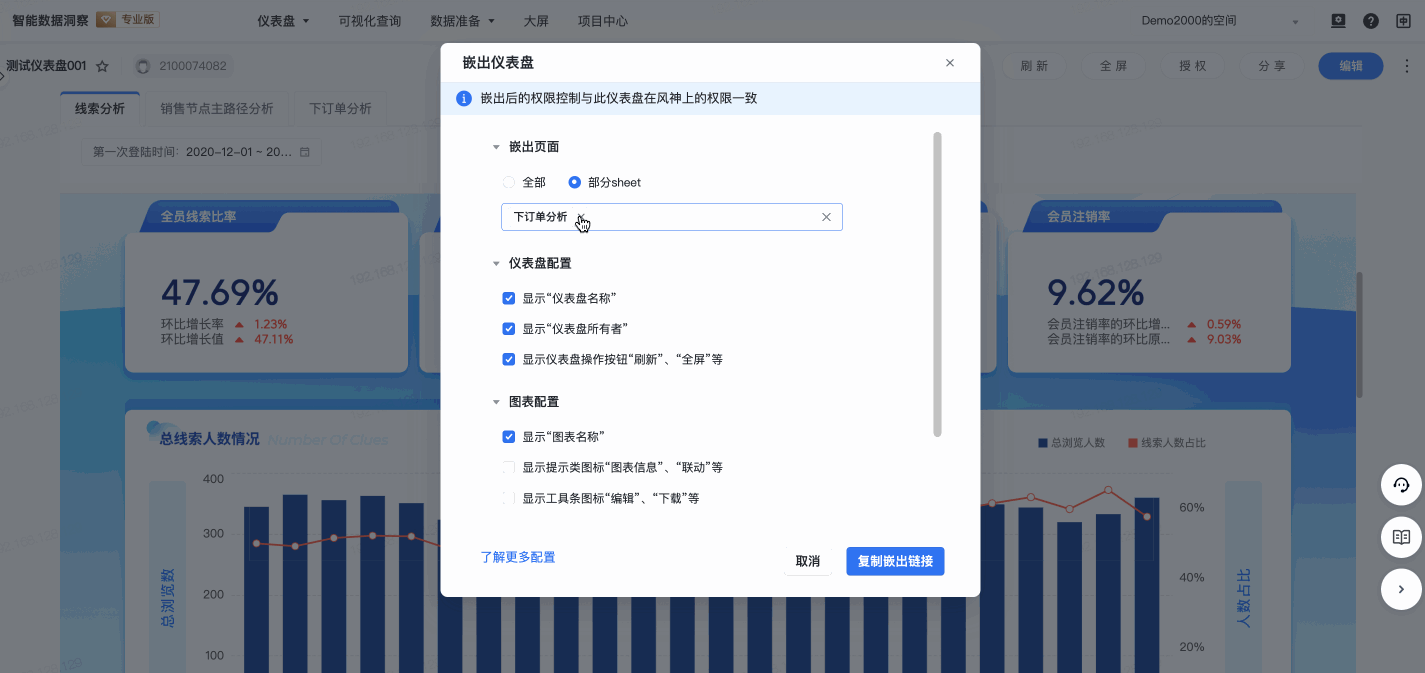Uncheck 显示“仪表盘名称” checkbox
Image resolution: width=1425 pixels, height=673 pixels.
point(509,298)
